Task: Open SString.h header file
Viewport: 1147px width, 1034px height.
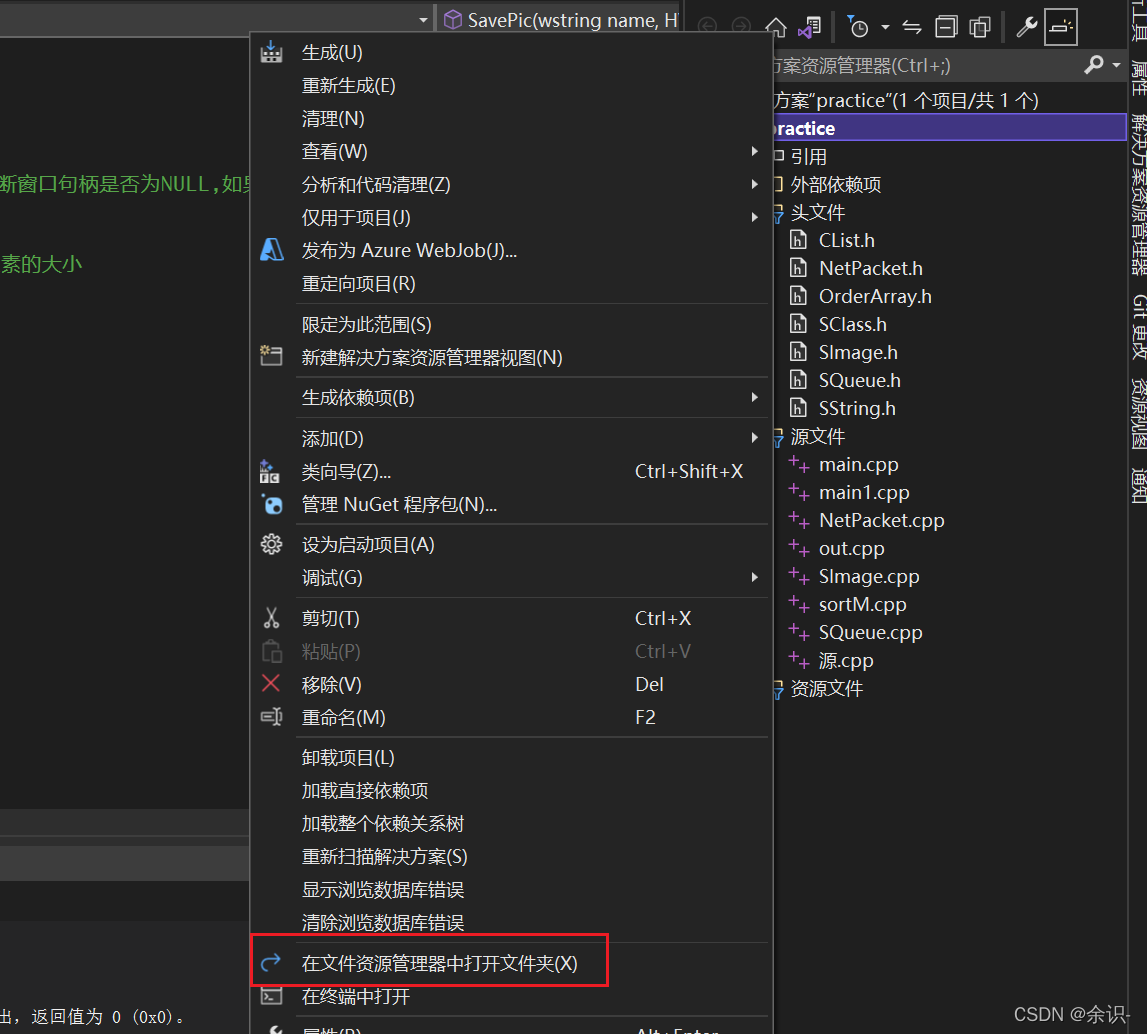Action: click(857, 408)
